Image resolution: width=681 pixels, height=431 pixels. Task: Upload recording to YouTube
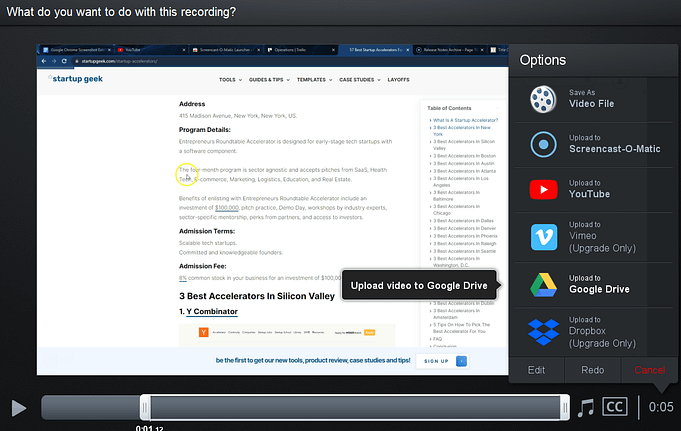(x=593, y=190)
